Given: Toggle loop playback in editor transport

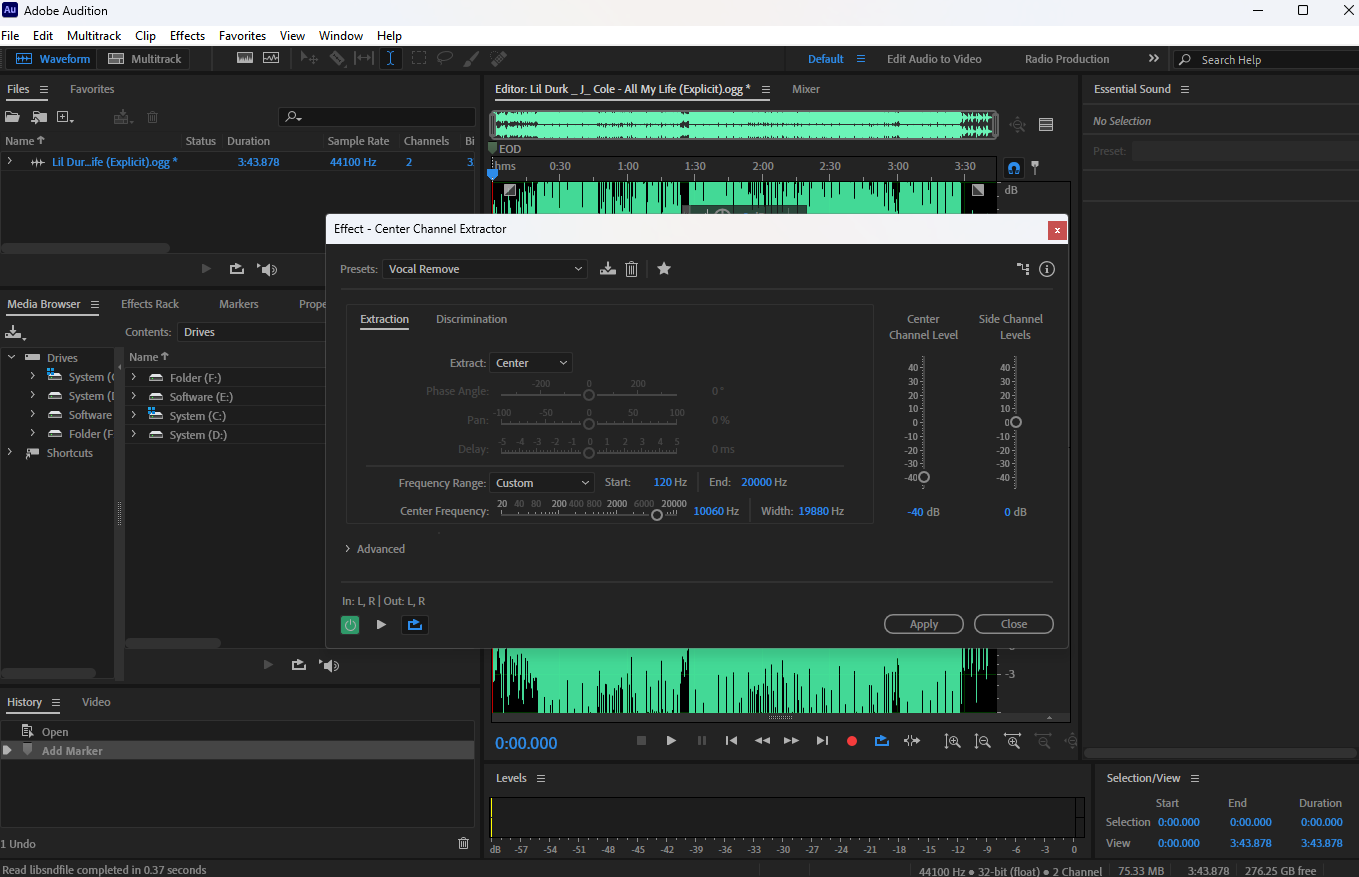Looking at the screenshot, I should tap(881, 741).
